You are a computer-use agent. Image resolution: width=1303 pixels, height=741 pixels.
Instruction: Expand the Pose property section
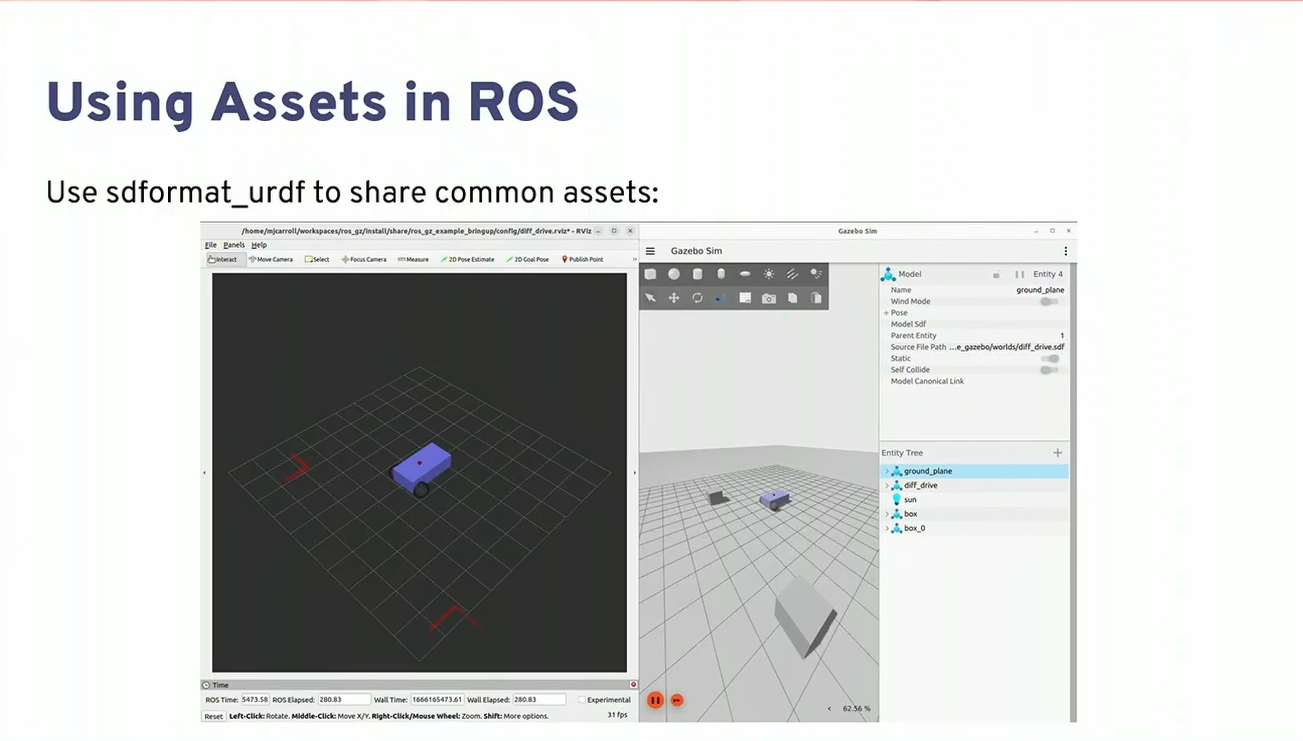(x=886, y=313)
